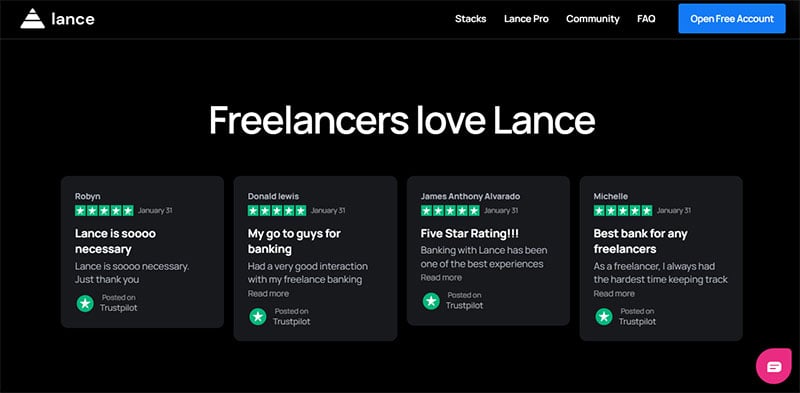The height and width of the screenshot is (393, 800).
Task: Click review text "Had a very good interaction"
Action: (308, 266)
